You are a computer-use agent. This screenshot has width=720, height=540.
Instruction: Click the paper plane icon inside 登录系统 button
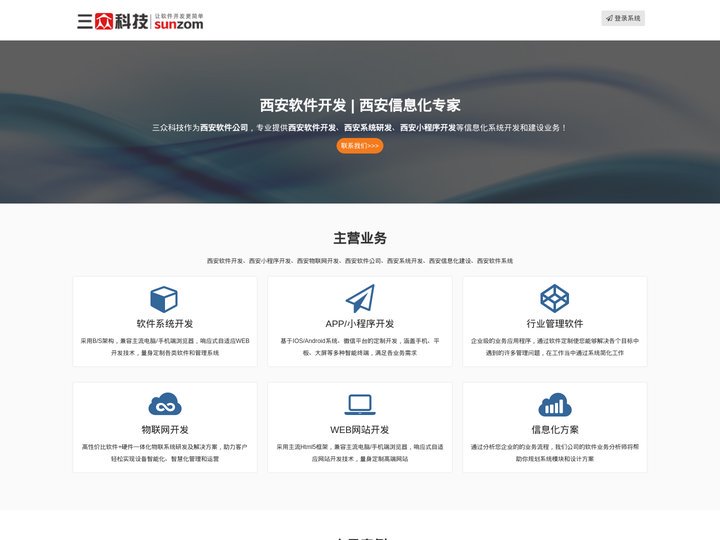(x=609, y=18)
